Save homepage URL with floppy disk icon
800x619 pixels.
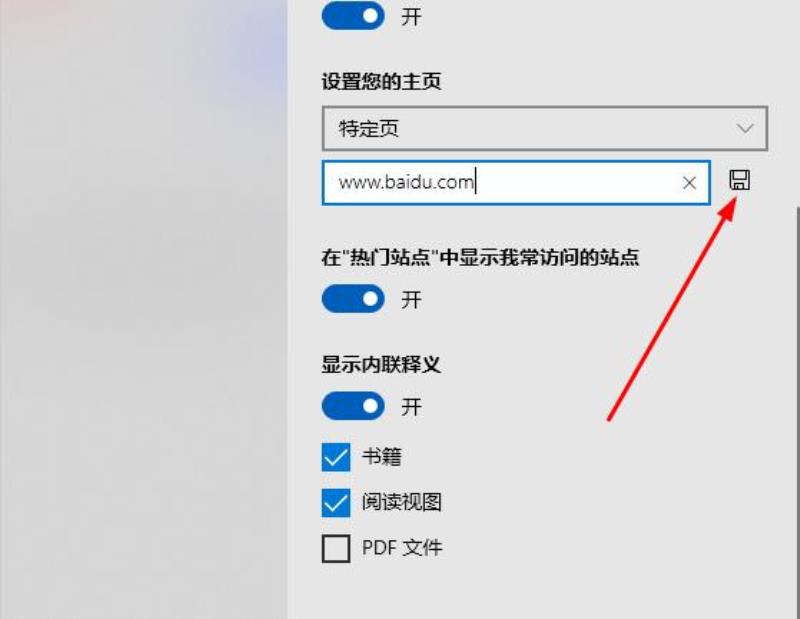coord(739,180)
